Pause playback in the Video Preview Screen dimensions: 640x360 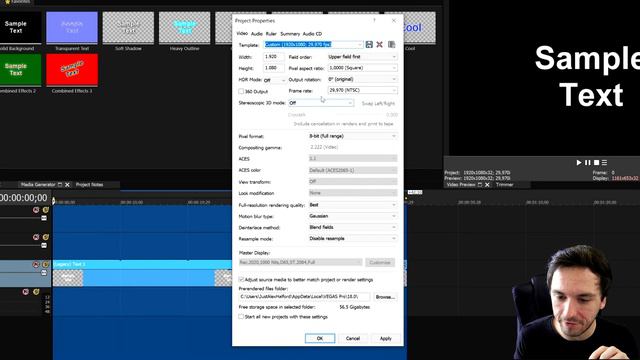click(587, 162)
